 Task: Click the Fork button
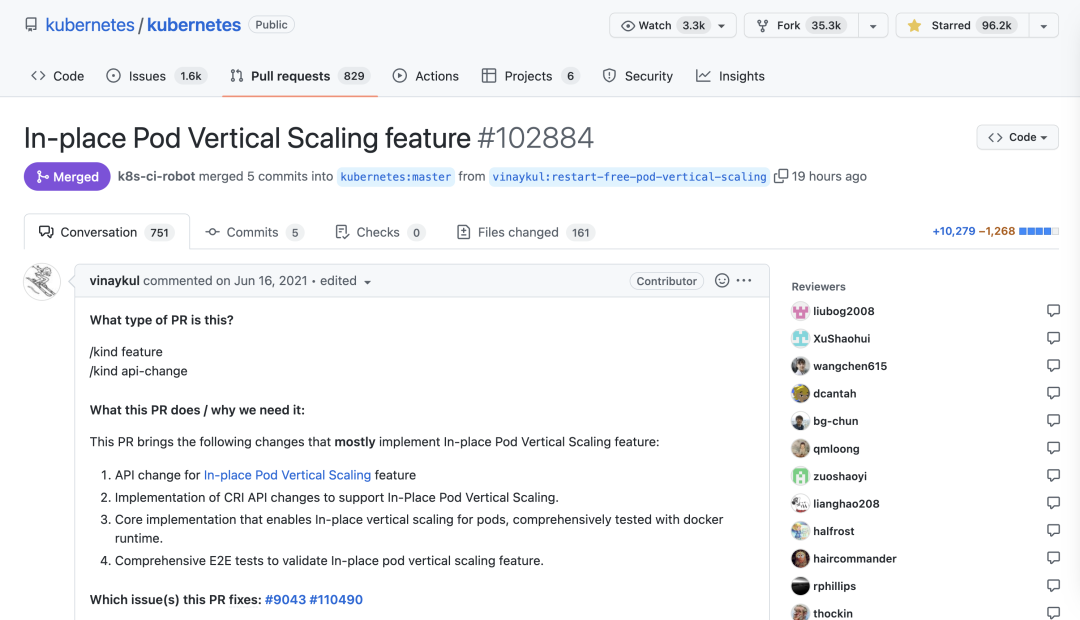[801, 25]
